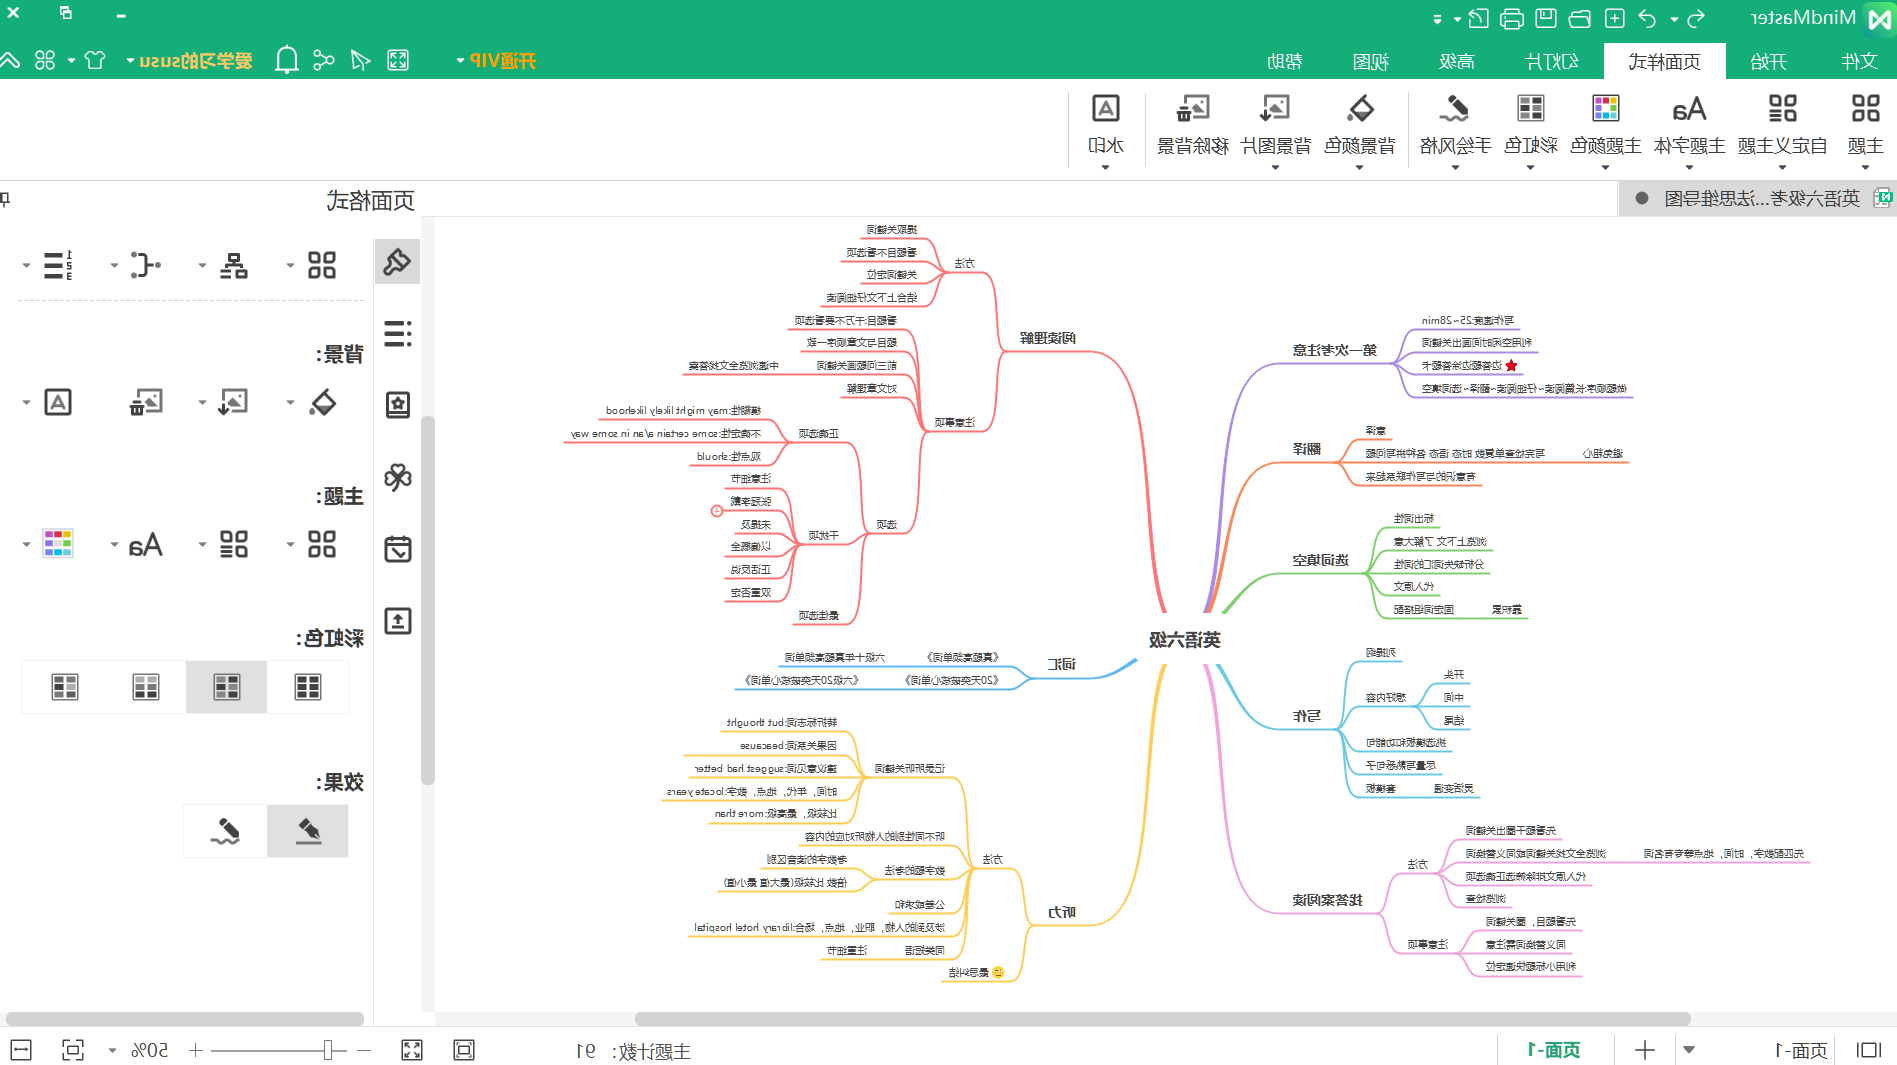The height and width of the screenshot is (1065, 1897).
Task: Open the notification bell icon
Action: 286,60
